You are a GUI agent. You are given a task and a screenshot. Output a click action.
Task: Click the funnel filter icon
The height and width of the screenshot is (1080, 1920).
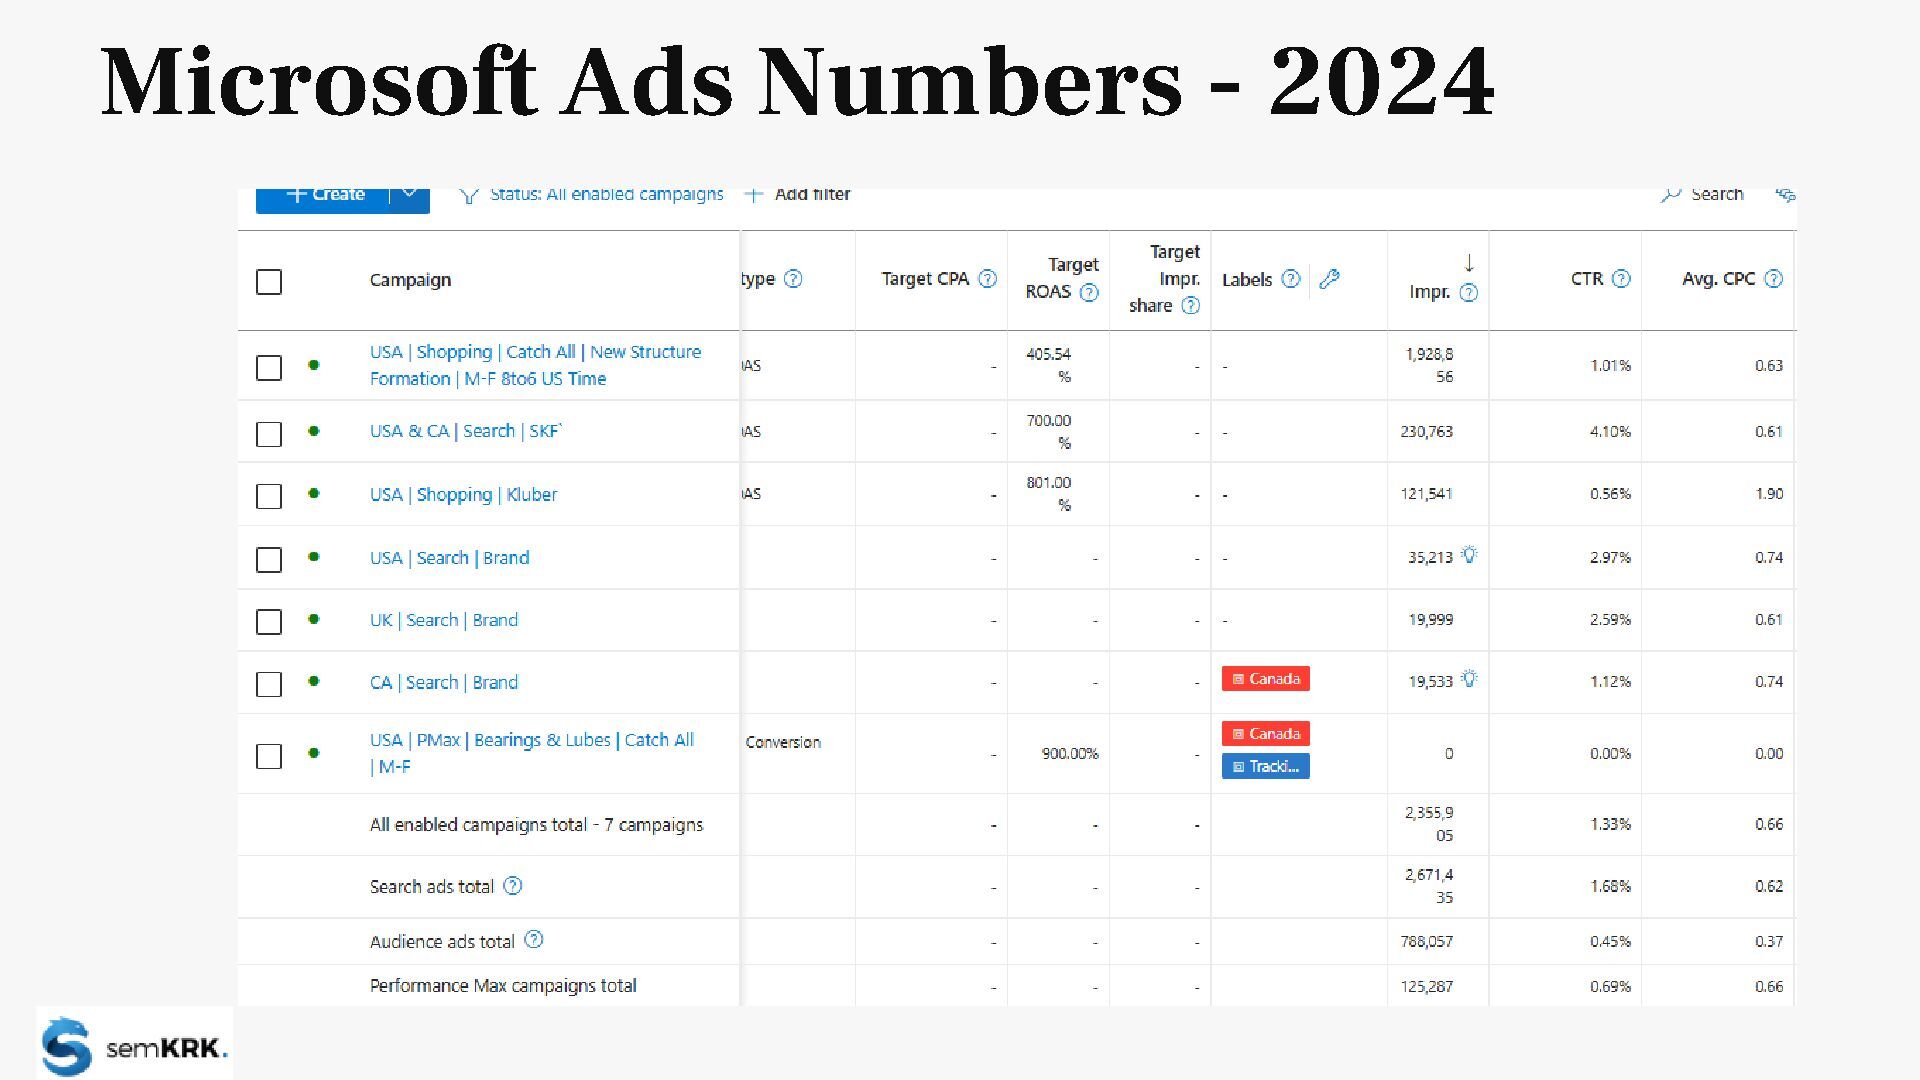click(468, 195)
